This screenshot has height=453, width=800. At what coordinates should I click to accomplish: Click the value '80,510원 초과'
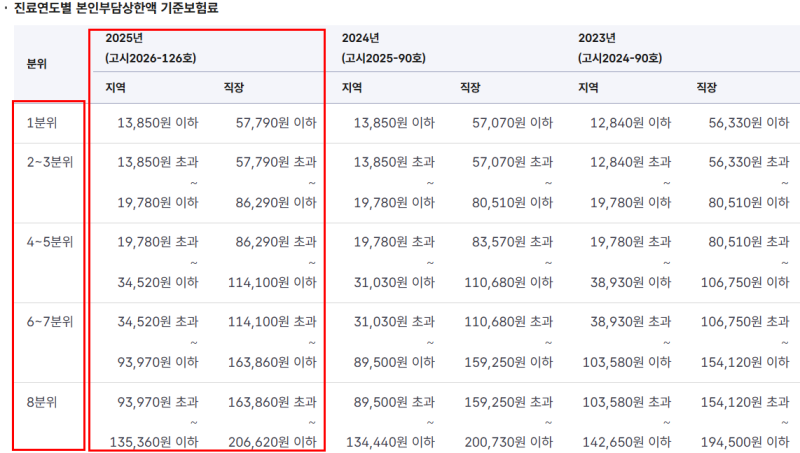click(748, 242)
